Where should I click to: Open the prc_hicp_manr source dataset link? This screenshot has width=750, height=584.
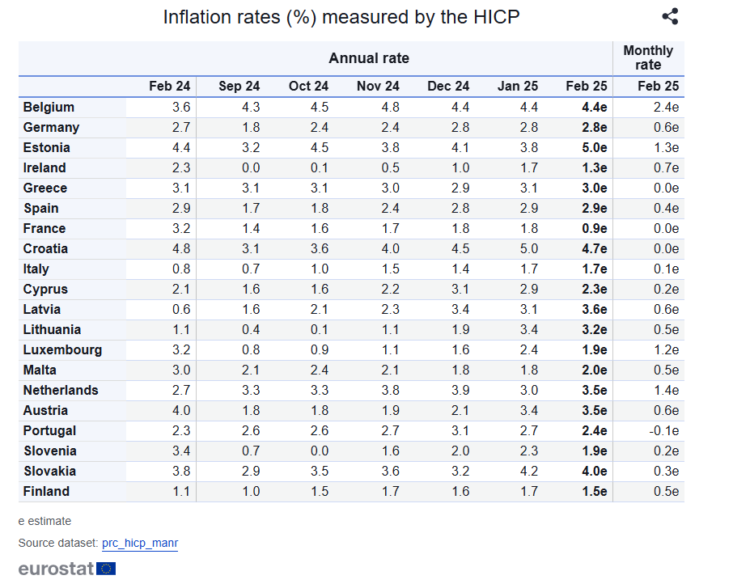139,543
